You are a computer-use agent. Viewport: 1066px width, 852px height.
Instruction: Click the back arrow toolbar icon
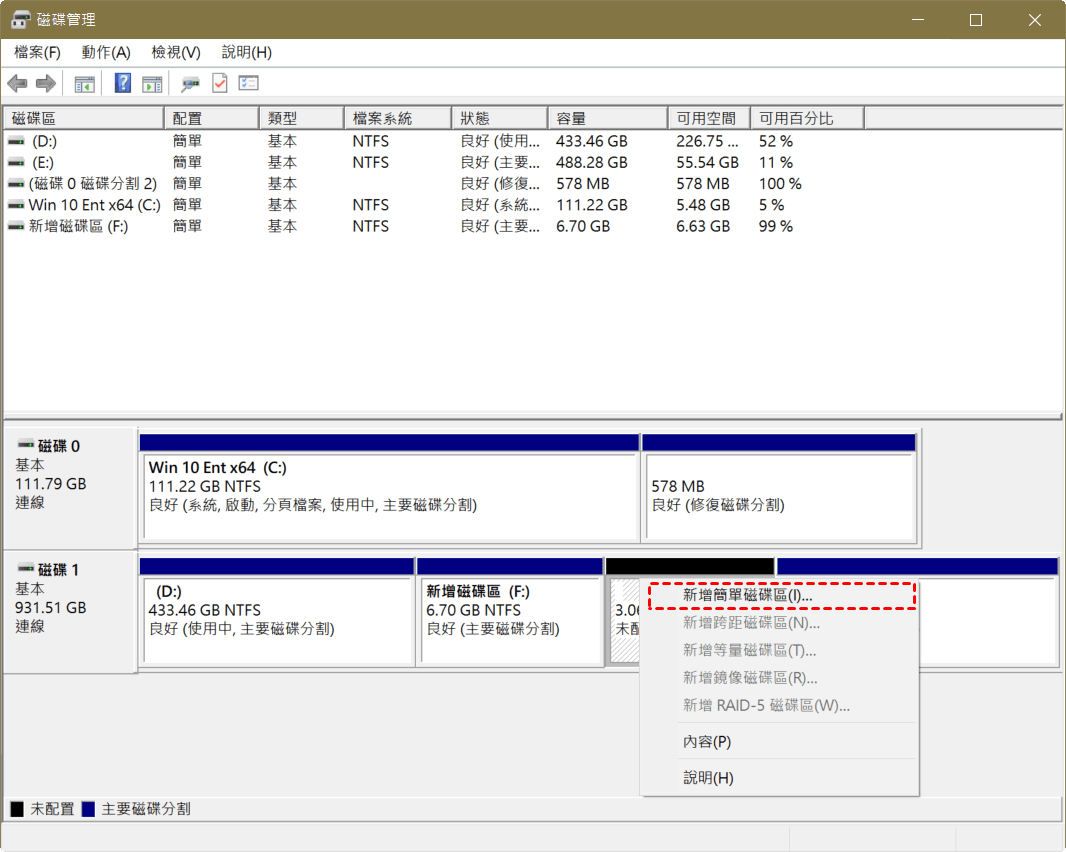pos(17,84)
